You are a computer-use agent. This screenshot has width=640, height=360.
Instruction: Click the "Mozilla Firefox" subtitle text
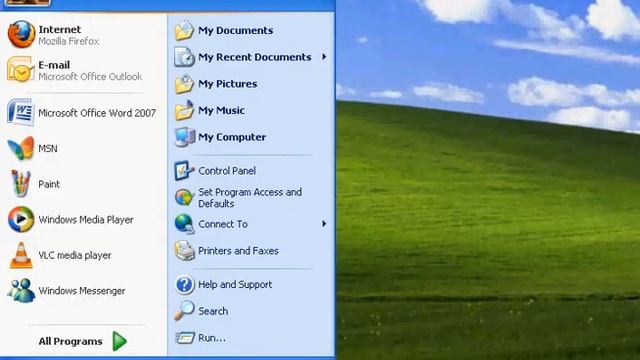pos(69,41)
